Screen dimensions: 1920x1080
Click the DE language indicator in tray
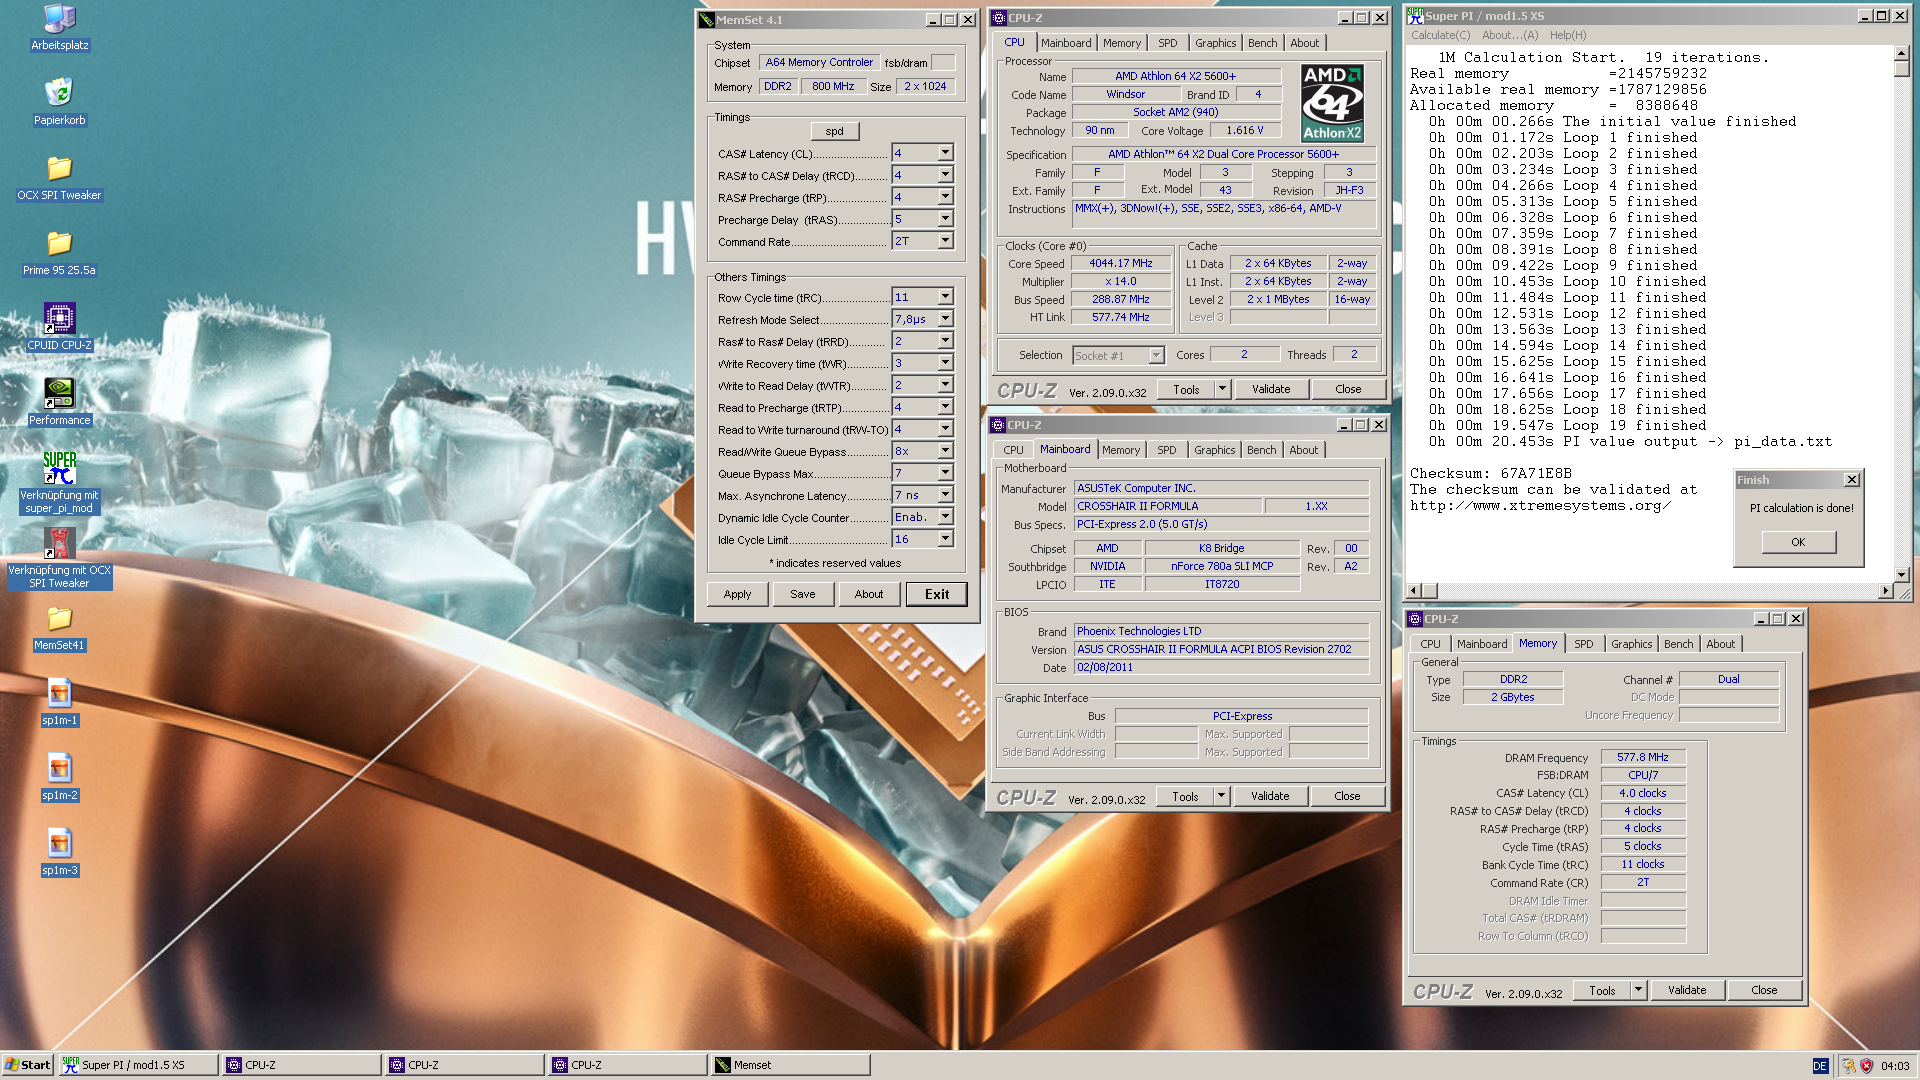point(1820,1066)
